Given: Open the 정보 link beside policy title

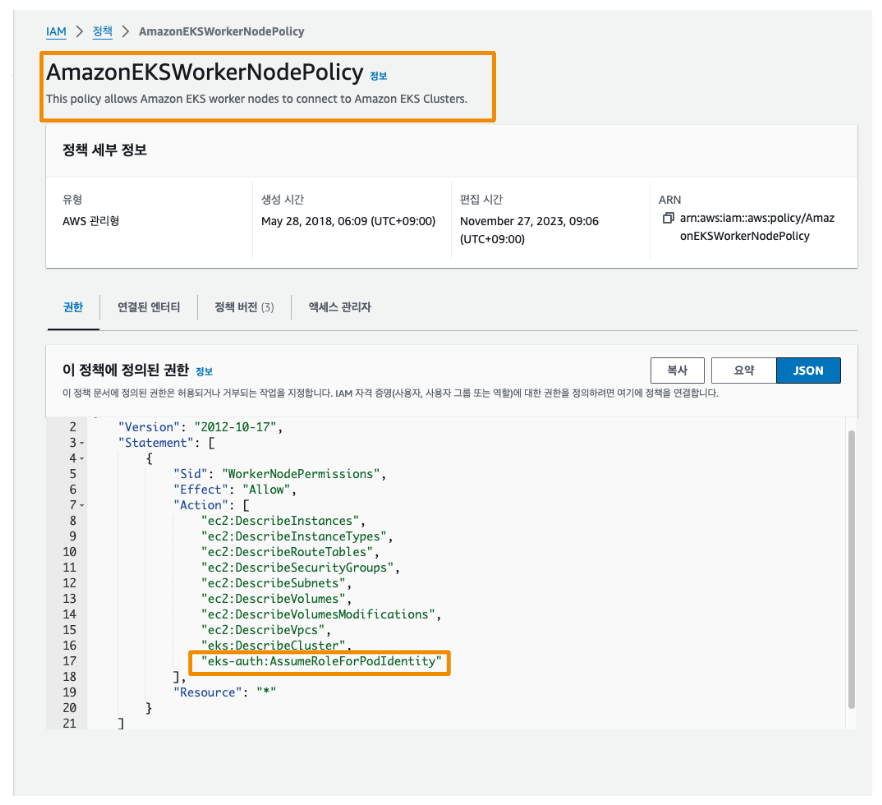Looking at the screenshot, I should [378, 76].
